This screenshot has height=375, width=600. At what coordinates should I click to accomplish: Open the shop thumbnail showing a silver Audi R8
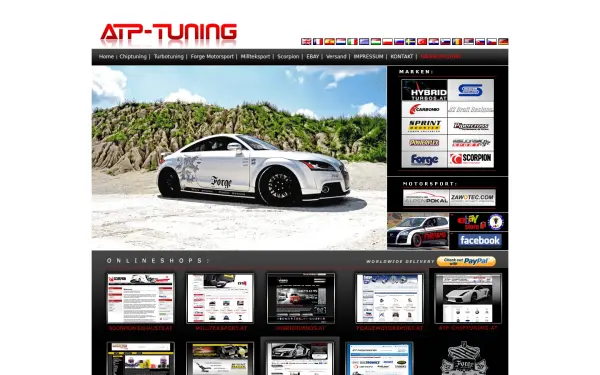click(300, 358)
